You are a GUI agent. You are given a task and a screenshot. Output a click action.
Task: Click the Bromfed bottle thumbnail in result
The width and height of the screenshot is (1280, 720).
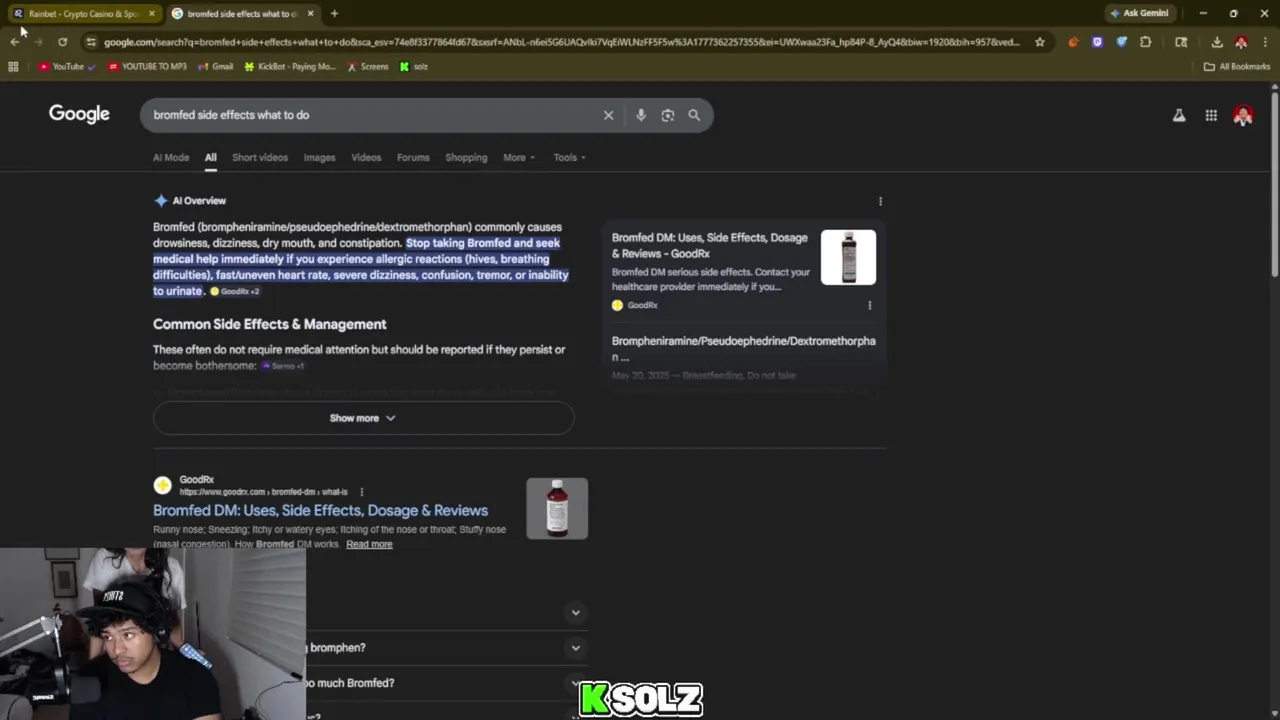(557, 508)
